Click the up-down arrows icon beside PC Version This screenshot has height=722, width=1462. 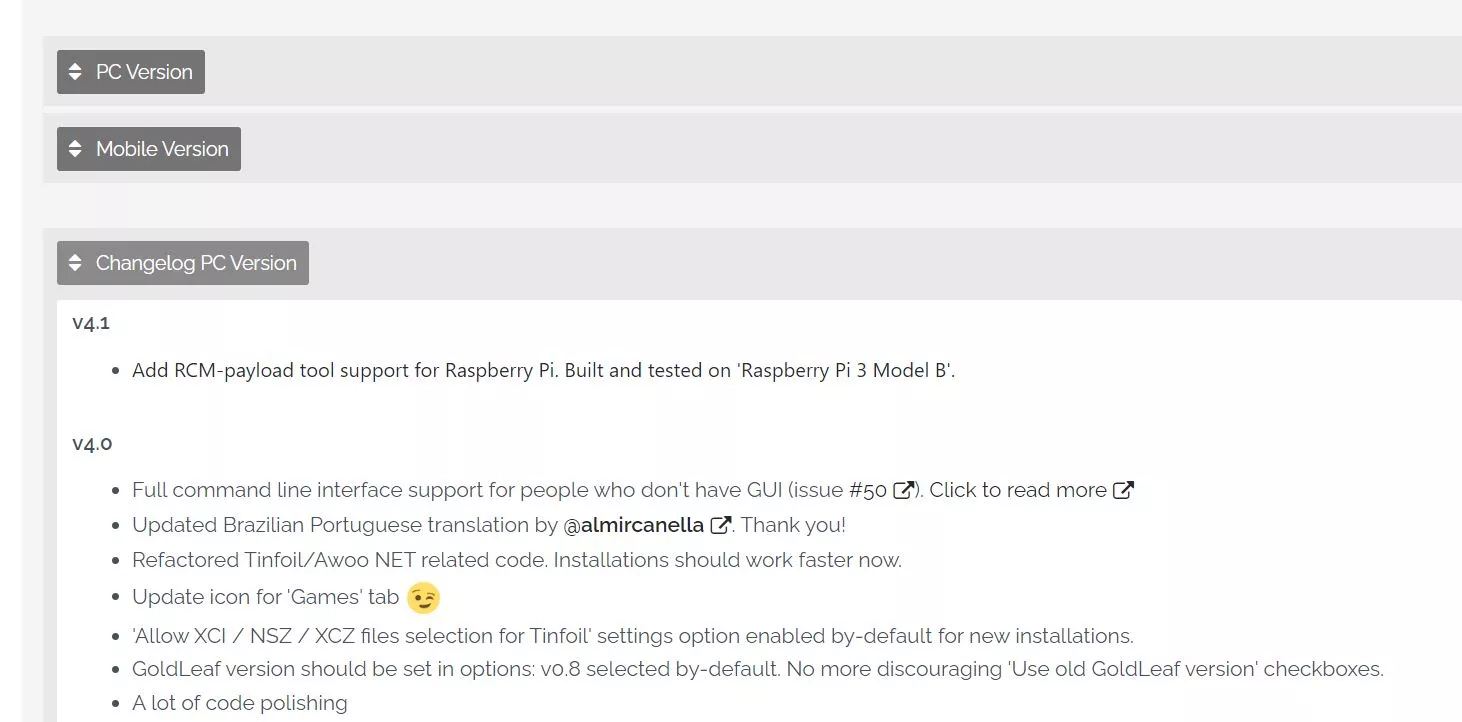click(75, 72)
